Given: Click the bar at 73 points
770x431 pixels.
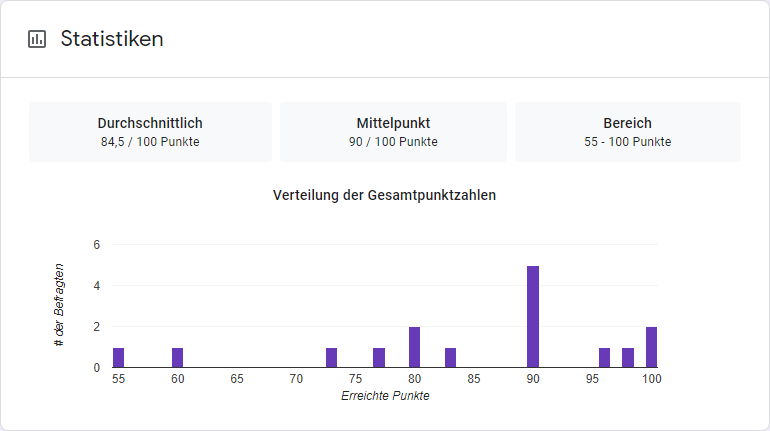Looking at the screenshot, I should [x=332, y=358].
